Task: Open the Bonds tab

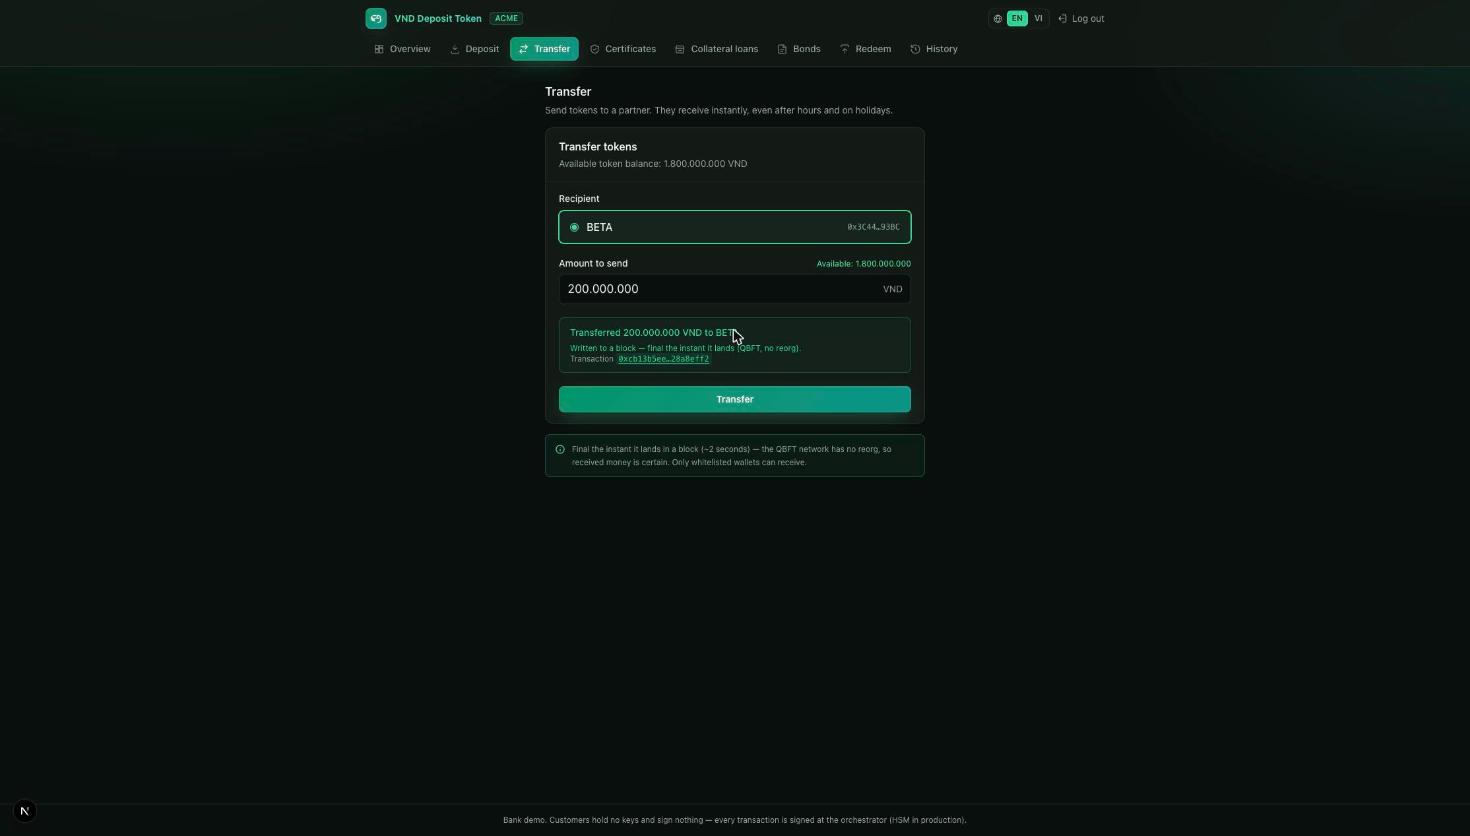Action: (799, 49)
